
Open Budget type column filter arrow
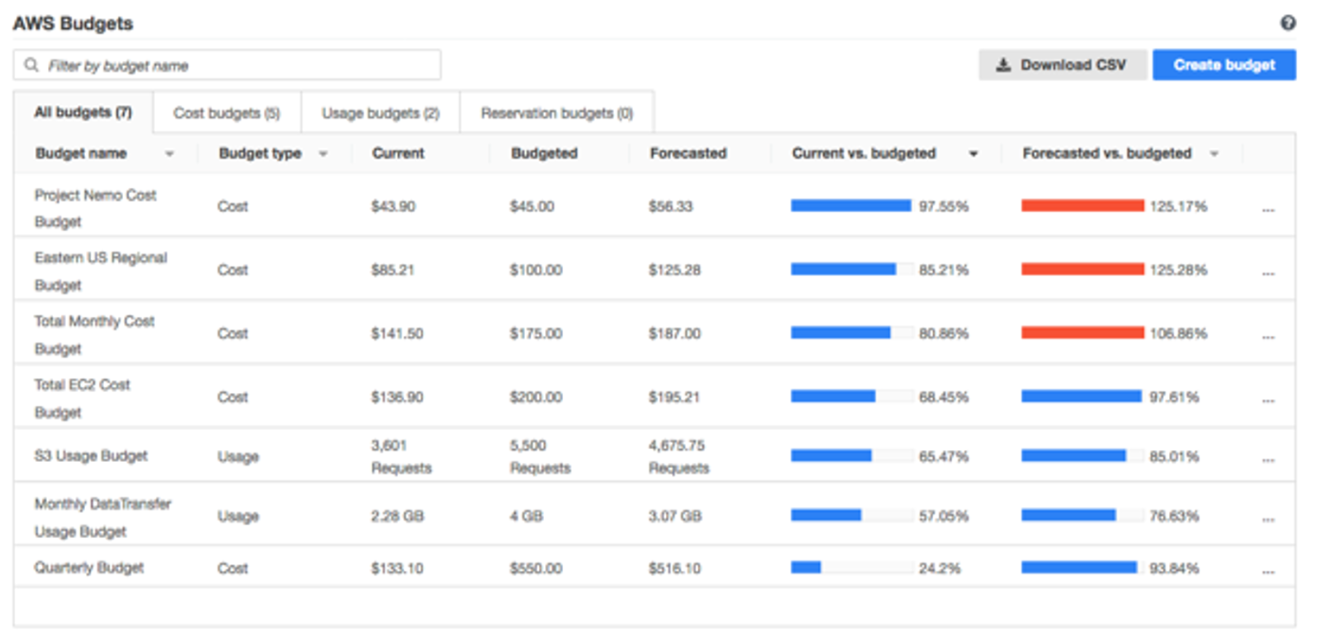[x=323, y=154]
